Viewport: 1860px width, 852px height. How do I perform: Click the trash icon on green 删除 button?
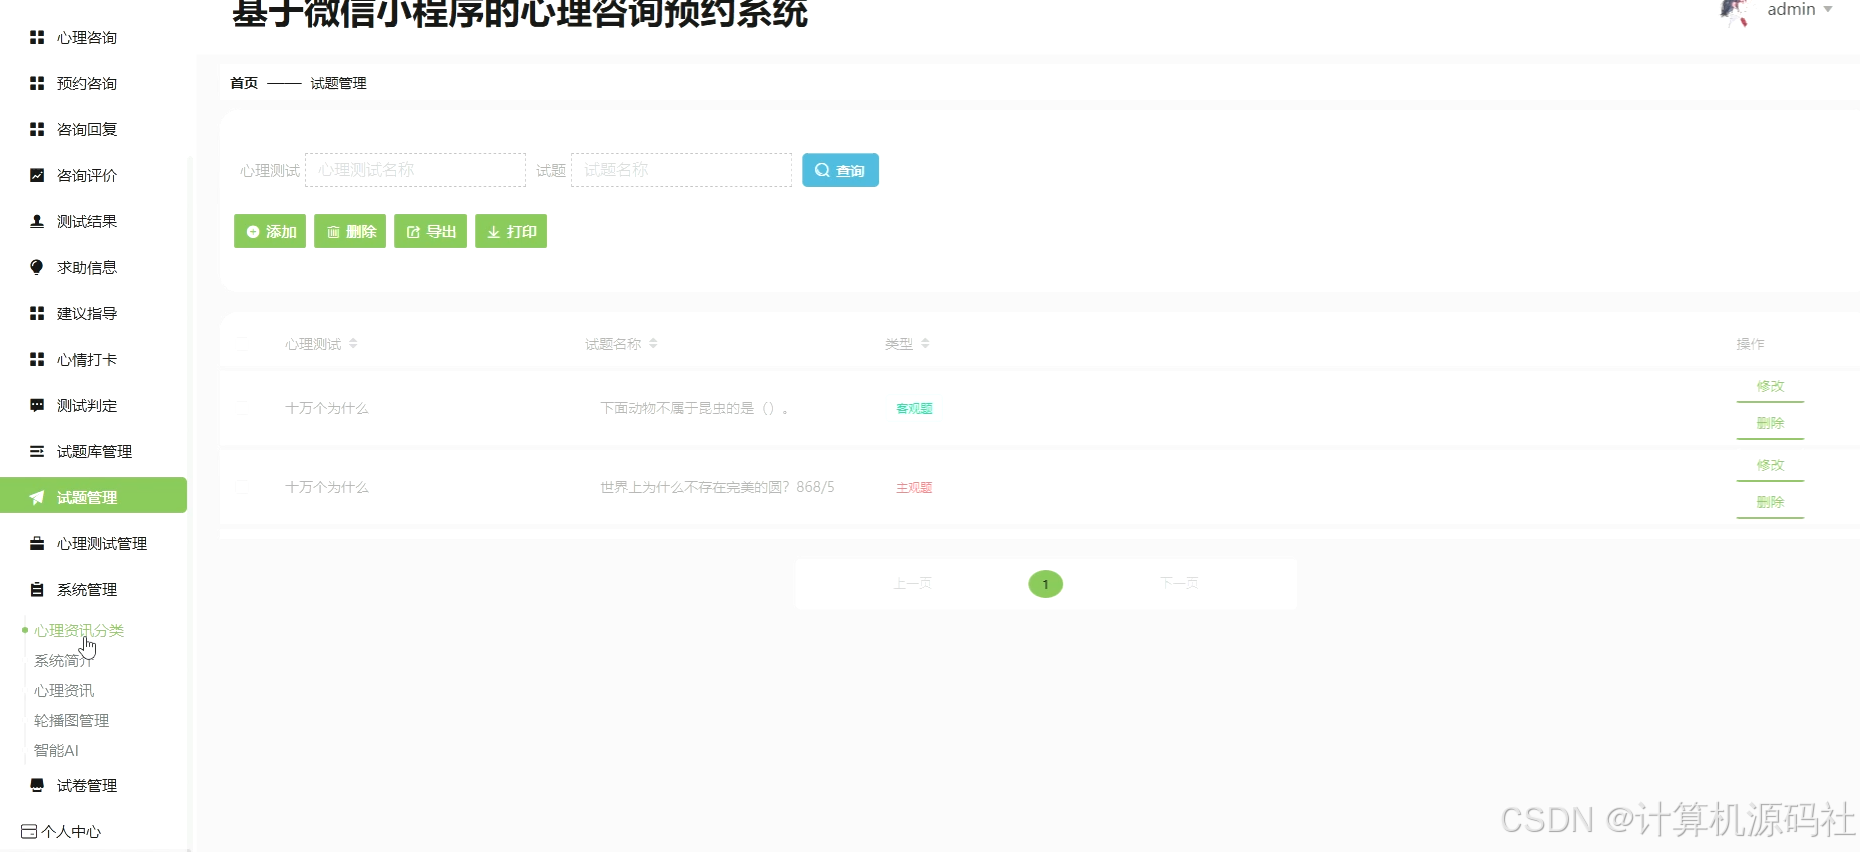coord(333,232)
